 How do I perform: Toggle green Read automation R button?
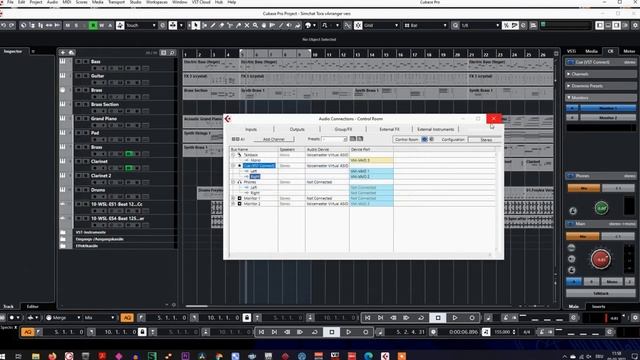tap(93, 25)
